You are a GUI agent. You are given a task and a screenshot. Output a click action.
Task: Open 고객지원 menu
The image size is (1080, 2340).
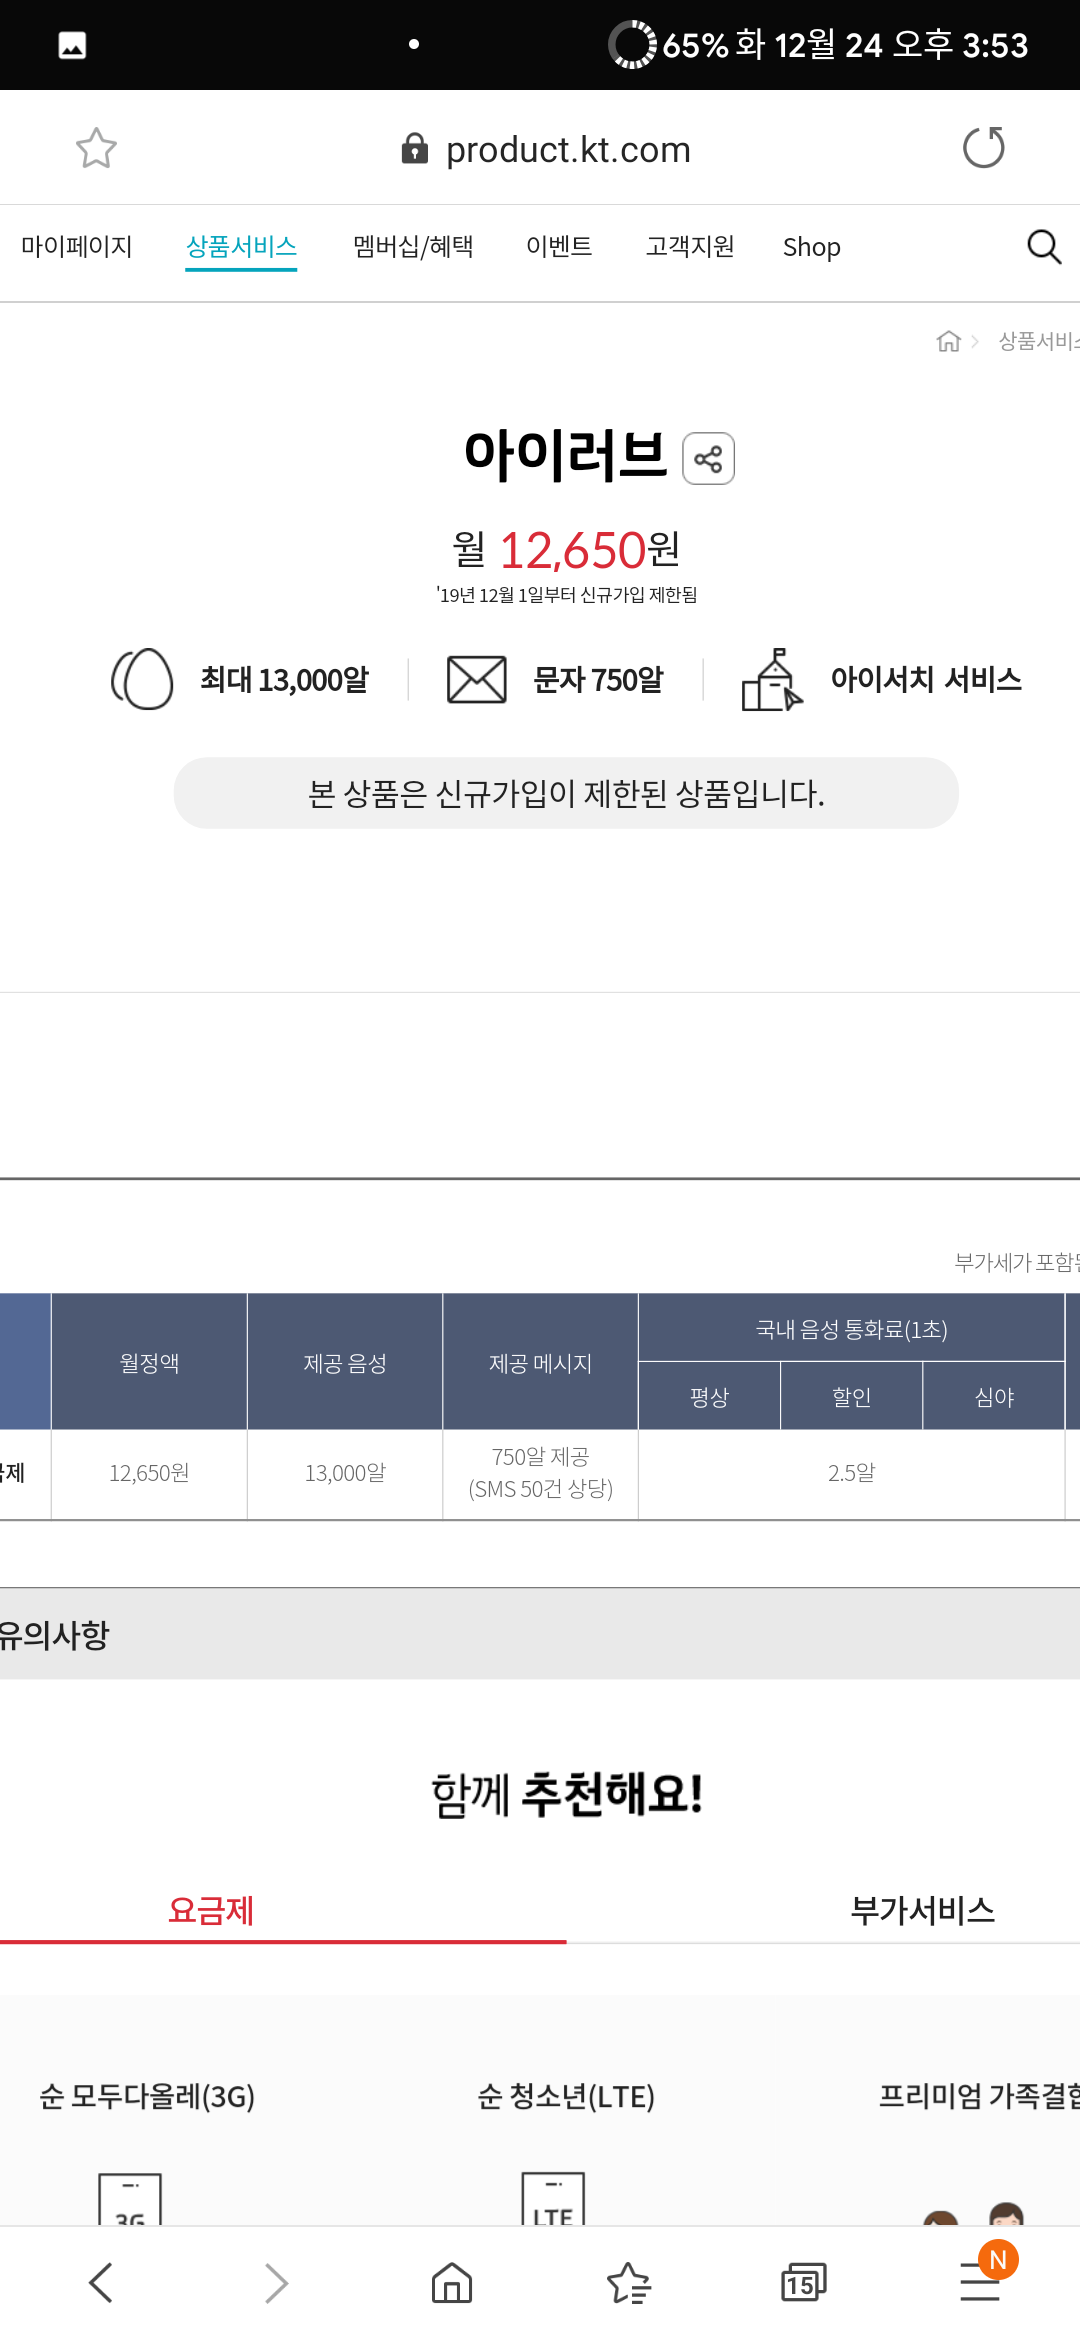point(690,246)
